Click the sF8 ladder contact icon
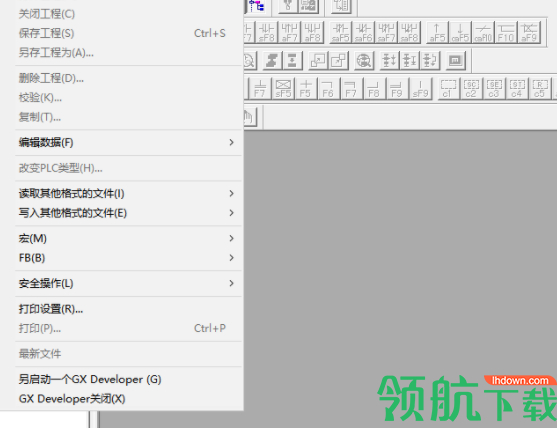This screenshot has width=557, height=428. (x=267, y=32)
